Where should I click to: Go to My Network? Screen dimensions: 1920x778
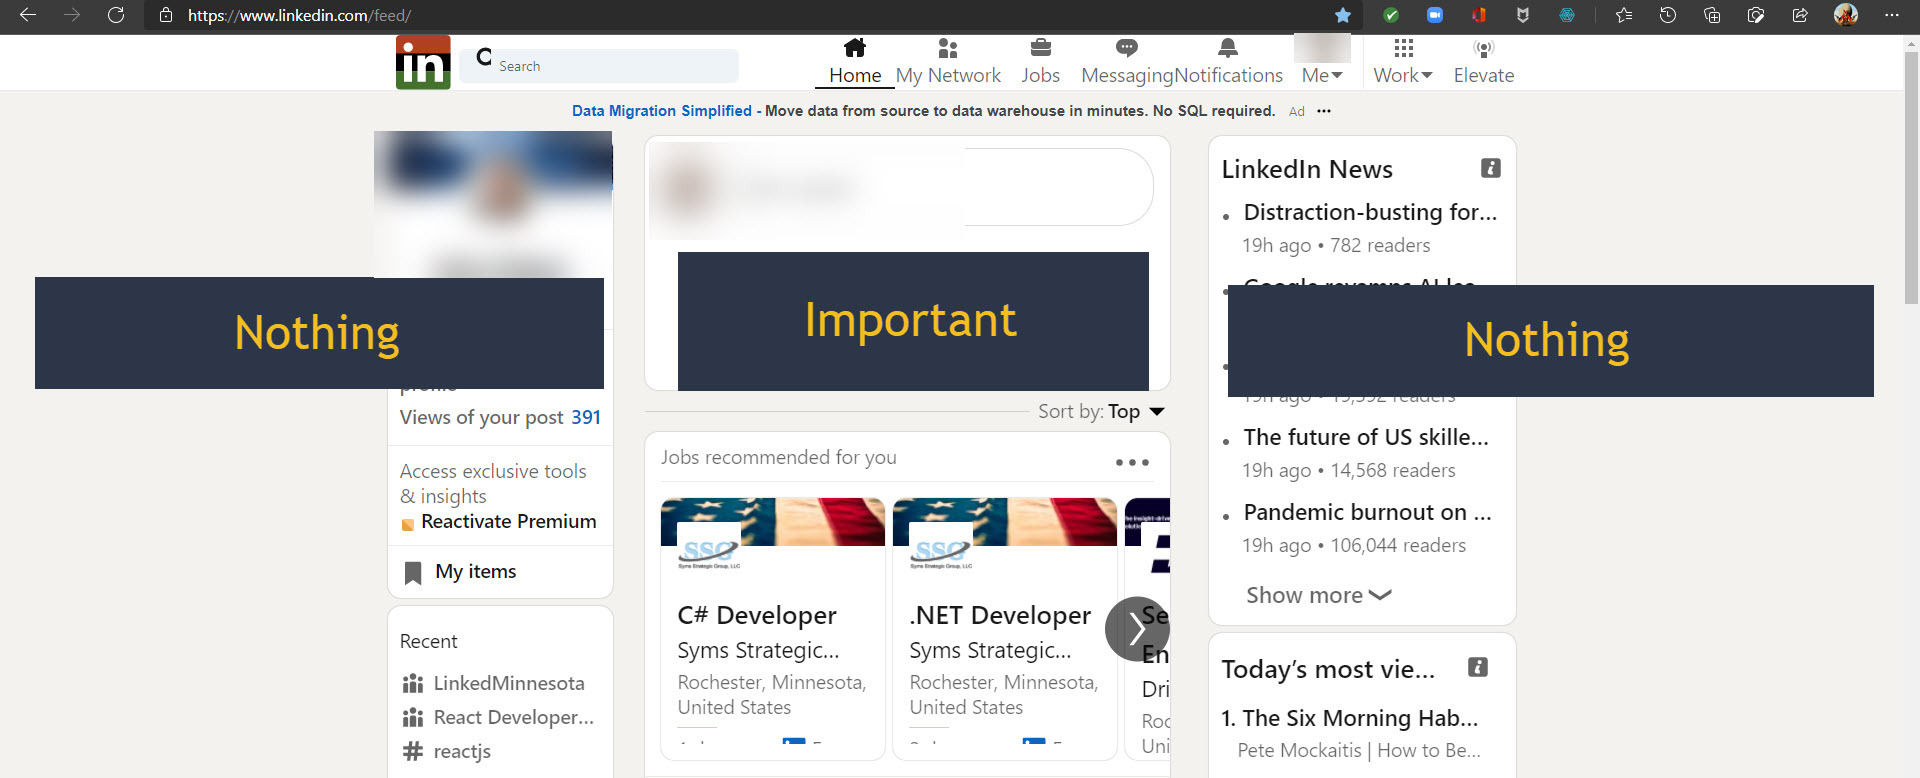[948, 62]
